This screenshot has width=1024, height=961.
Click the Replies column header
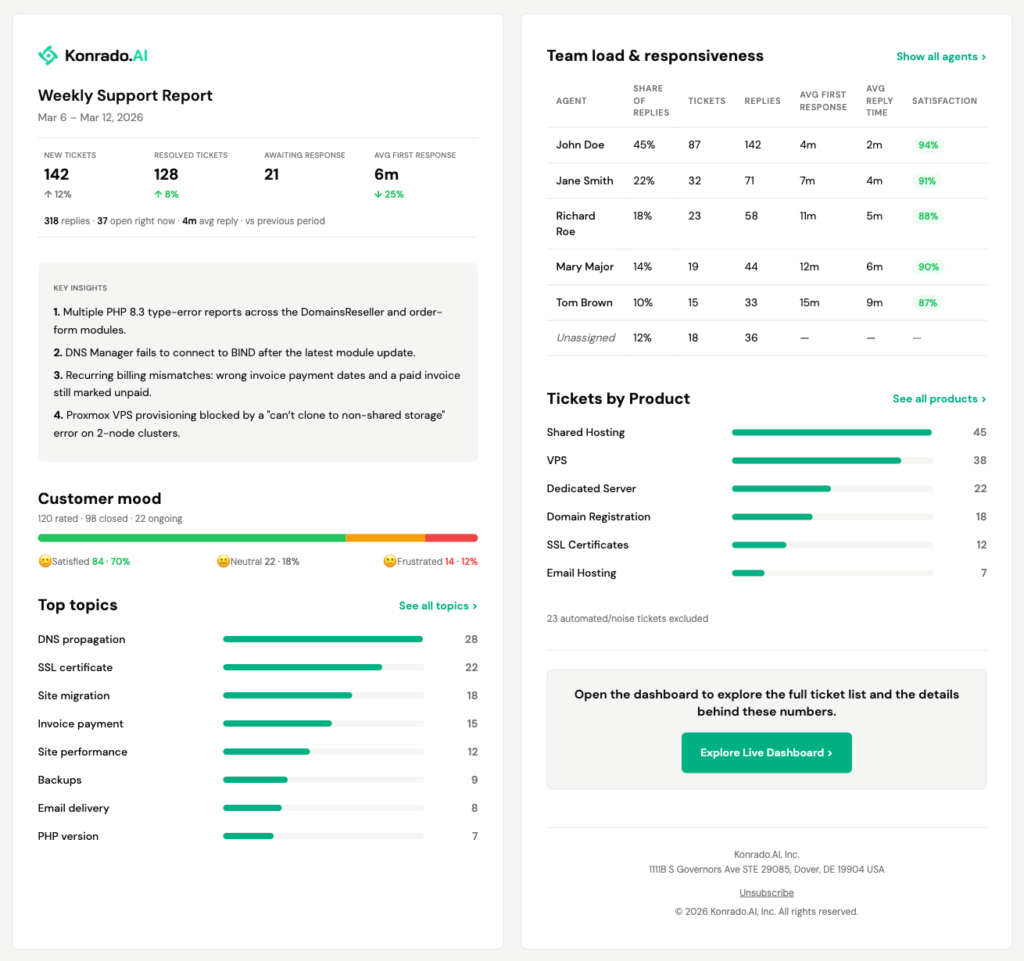[762, 101]
